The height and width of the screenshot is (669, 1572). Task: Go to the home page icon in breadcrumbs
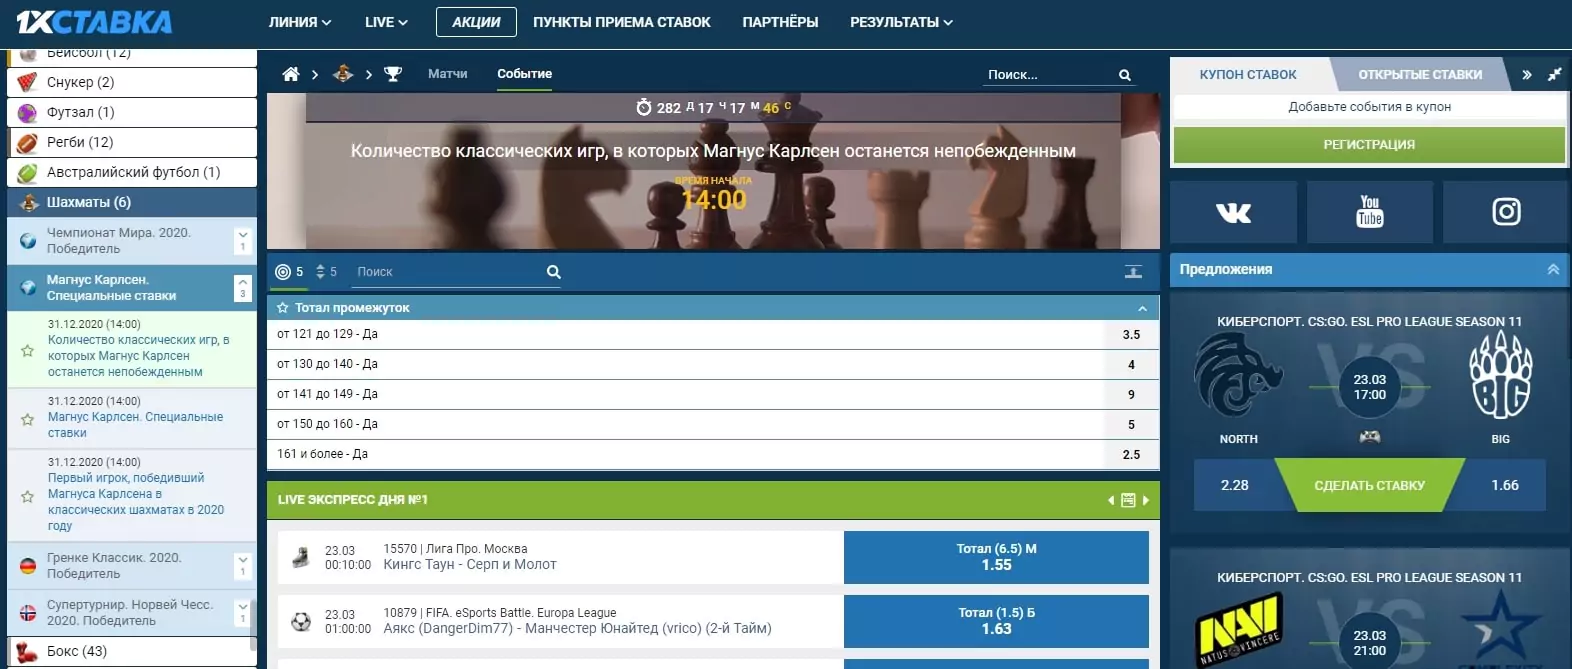point(291,74)
